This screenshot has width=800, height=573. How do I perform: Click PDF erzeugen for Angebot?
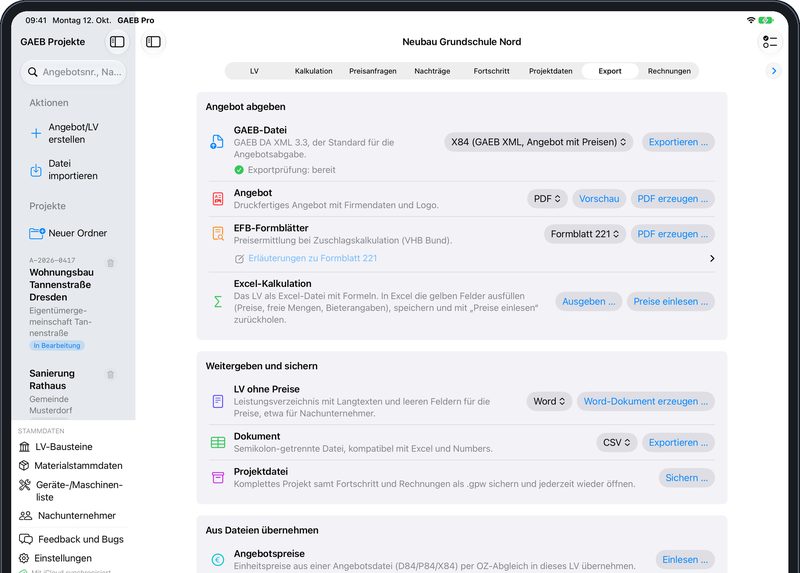pos(672,198)
